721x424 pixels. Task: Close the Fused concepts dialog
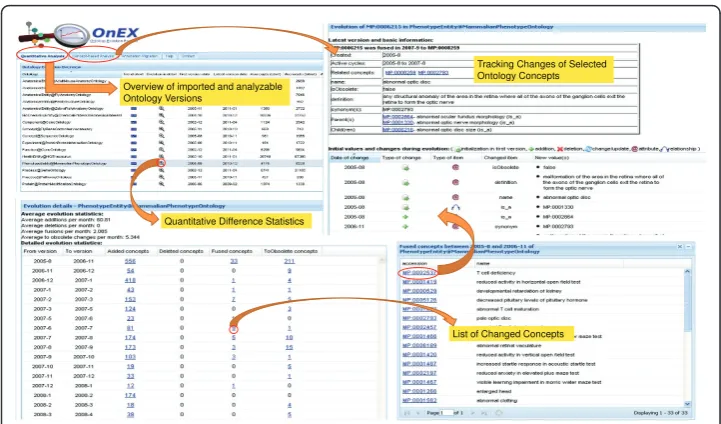[x=680, y=247]
